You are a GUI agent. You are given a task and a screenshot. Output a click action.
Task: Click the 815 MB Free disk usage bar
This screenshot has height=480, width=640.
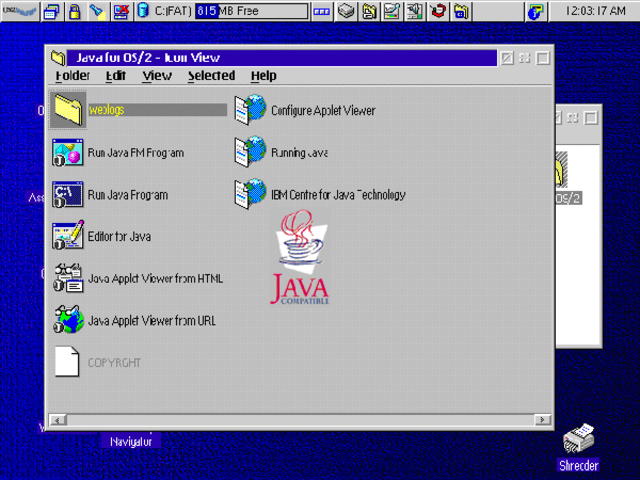coord(251,11)
